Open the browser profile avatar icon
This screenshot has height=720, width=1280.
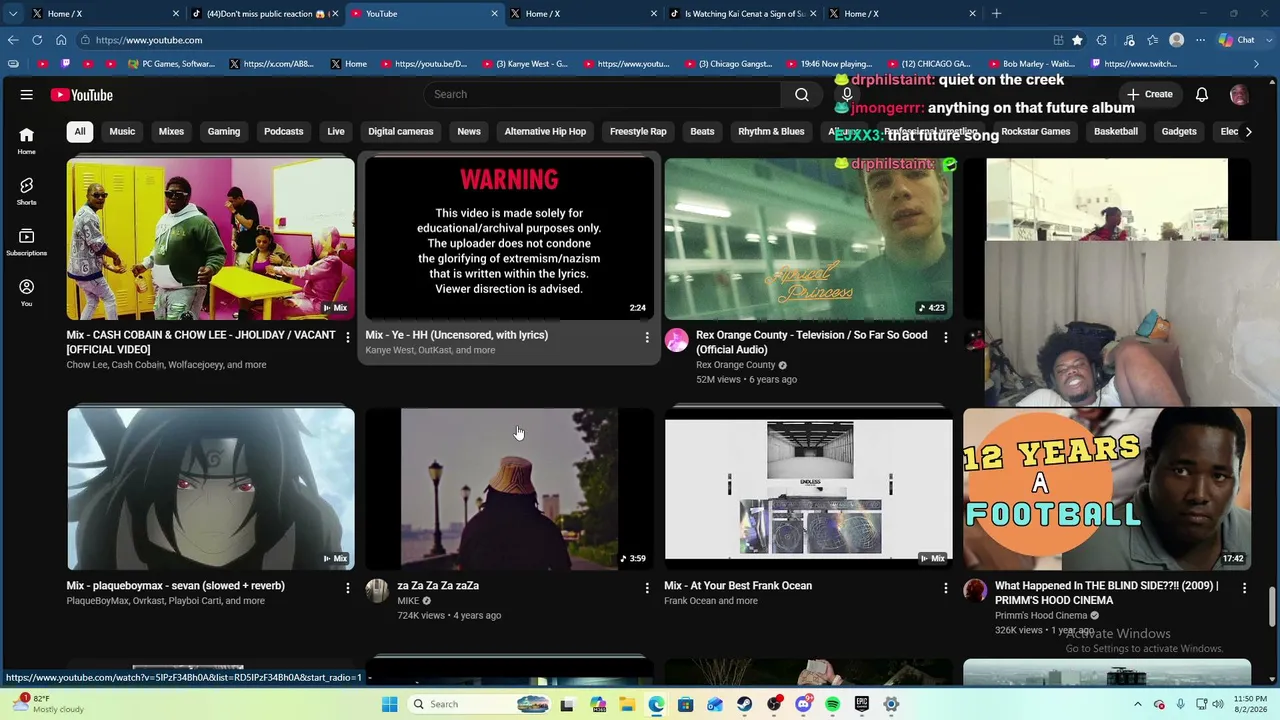click(x=1177, y=40)
